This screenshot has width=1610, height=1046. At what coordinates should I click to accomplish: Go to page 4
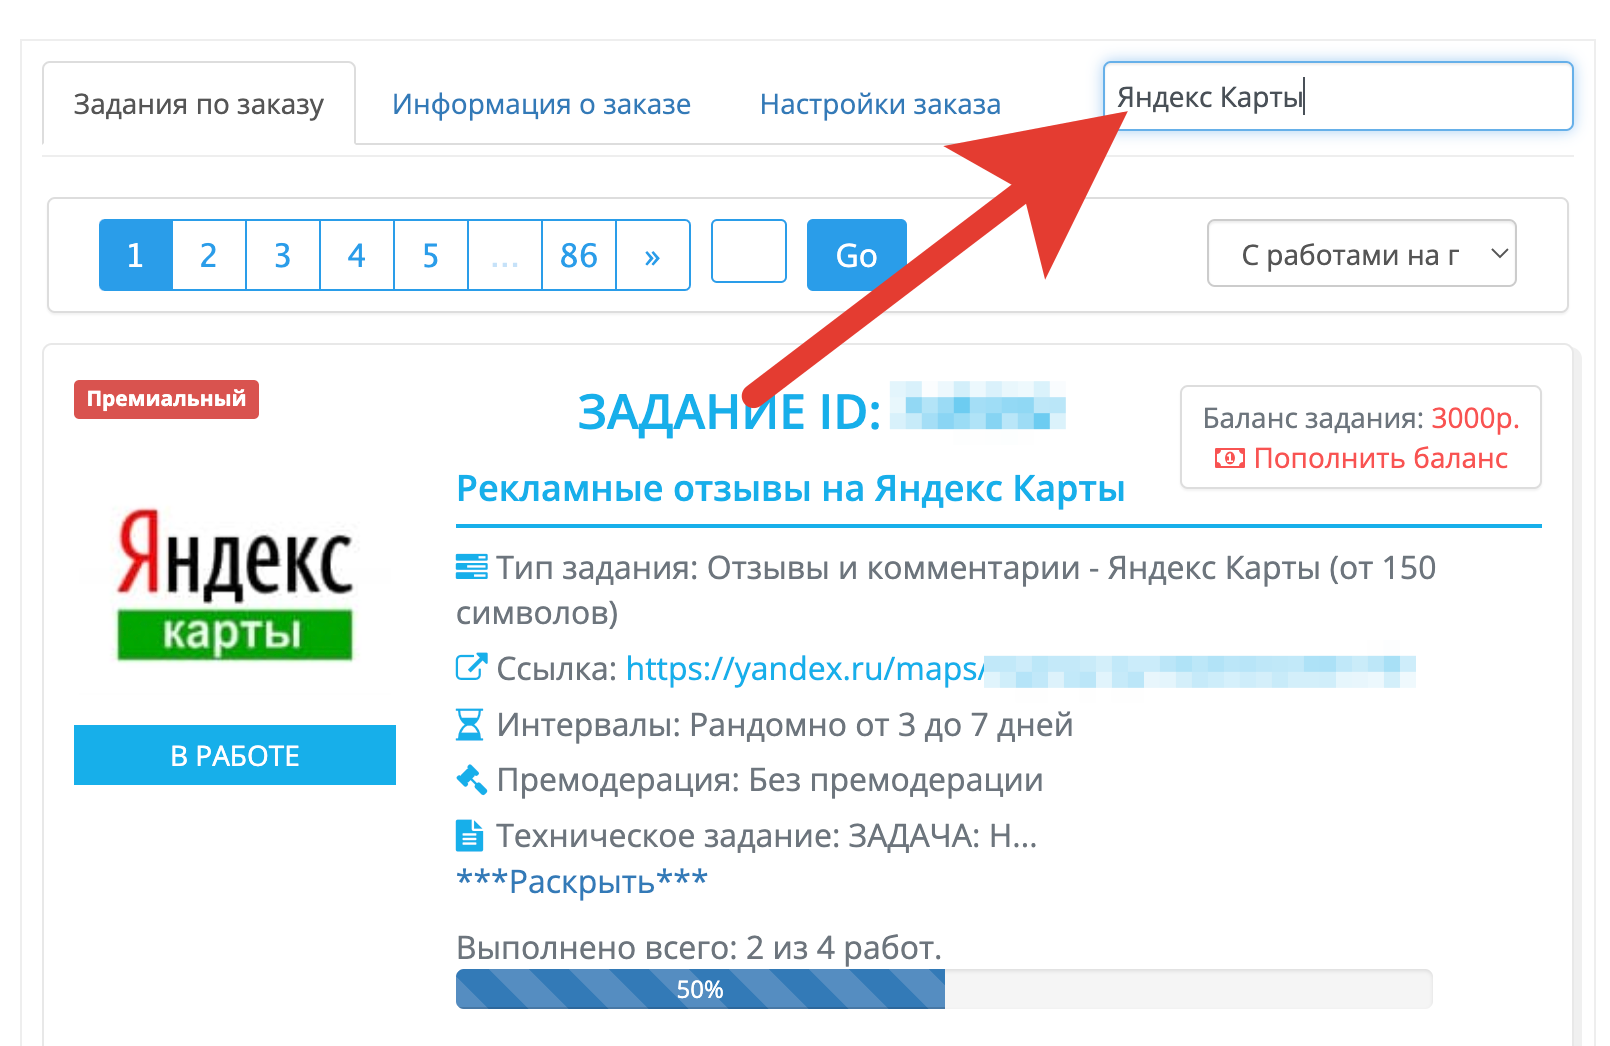[x=357, y=255]
